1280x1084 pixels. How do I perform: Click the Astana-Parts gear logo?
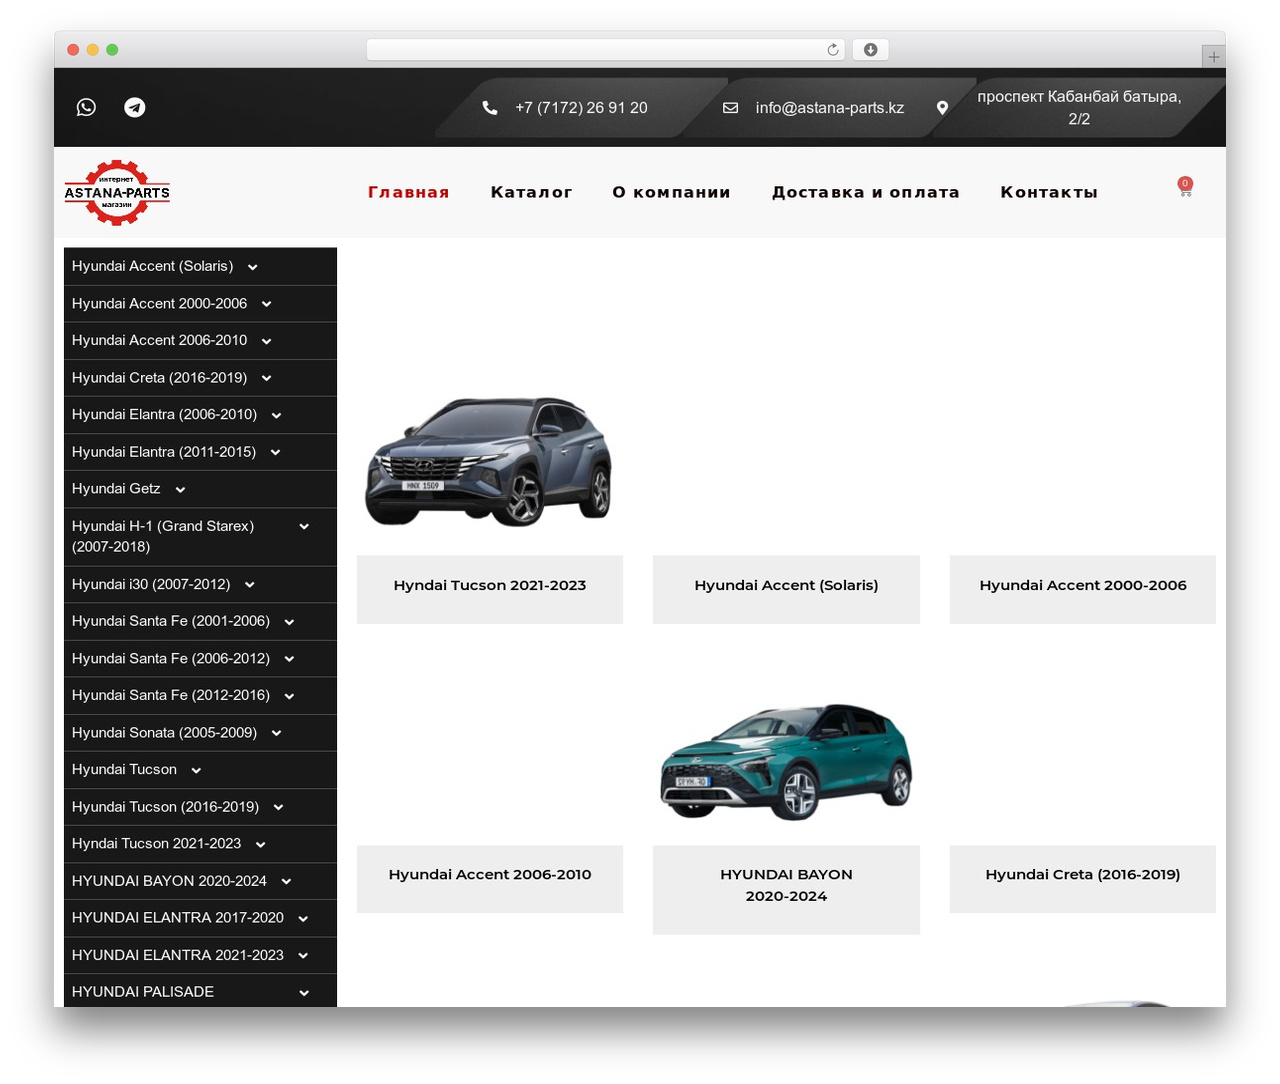pyautogui.click(x=117, y=192)
